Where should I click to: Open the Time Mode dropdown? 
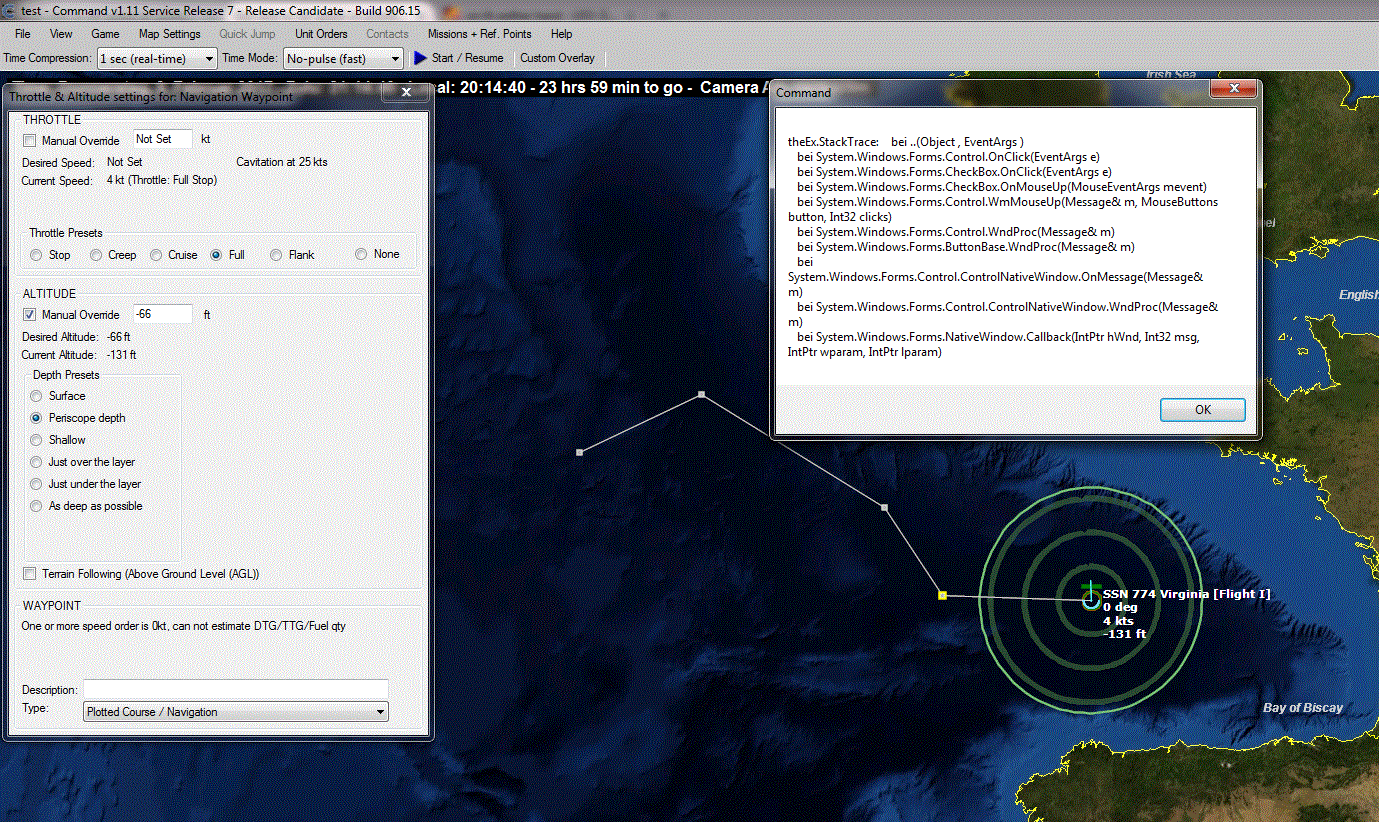tap(343, 58)
